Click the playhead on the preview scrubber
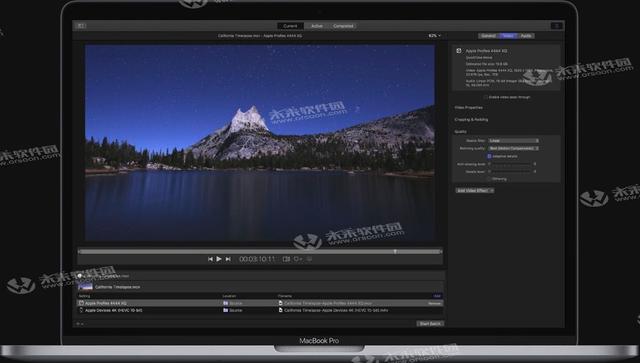The height and width of the screenshot is (363, 640). coord(395,252)
